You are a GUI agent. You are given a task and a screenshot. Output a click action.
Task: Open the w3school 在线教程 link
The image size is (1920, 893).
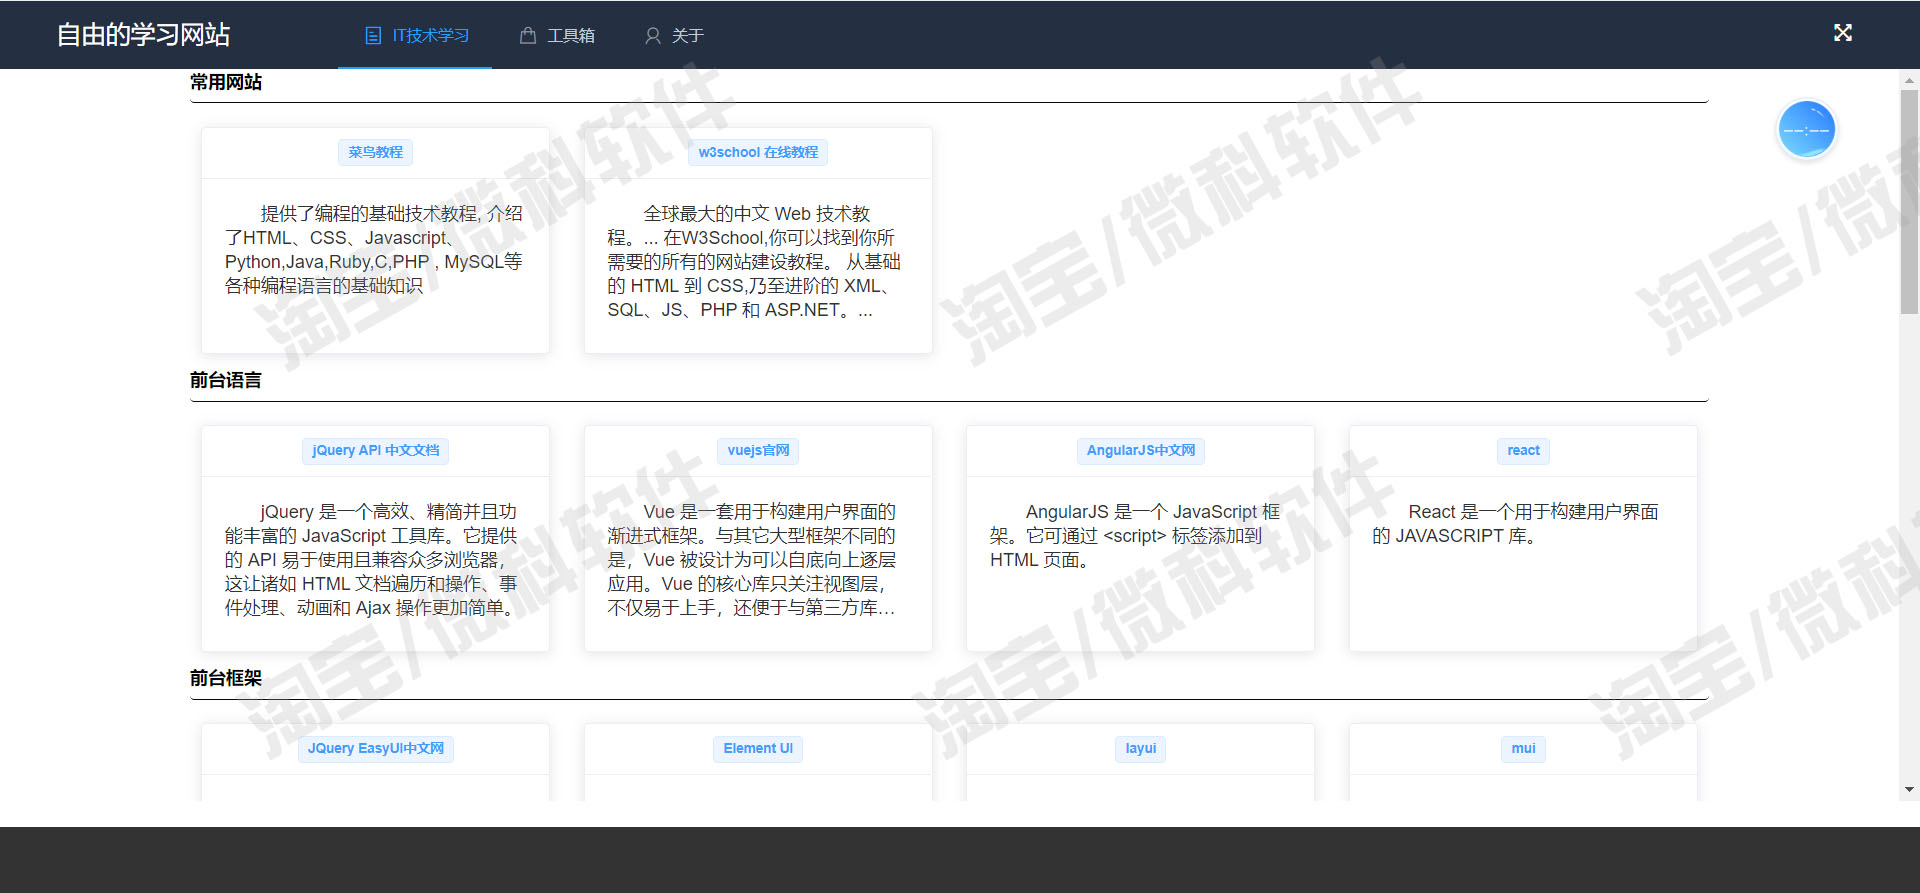758,152
